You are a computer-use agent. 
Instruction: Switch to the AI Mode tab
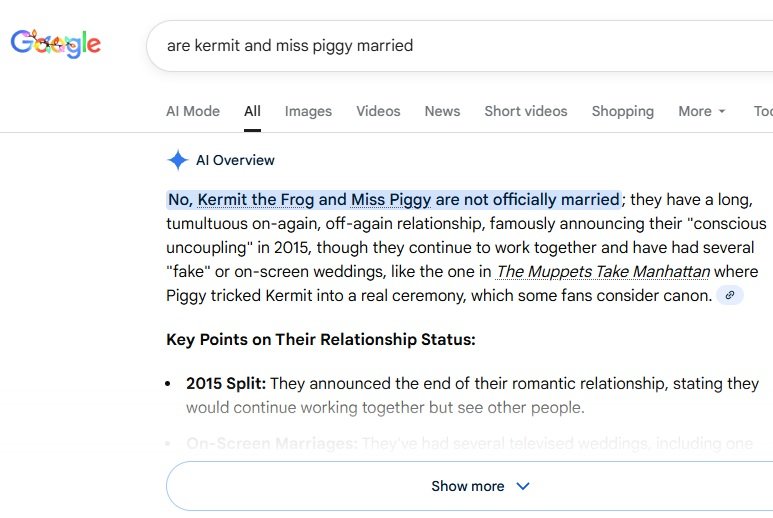click(x=192, y=111)
